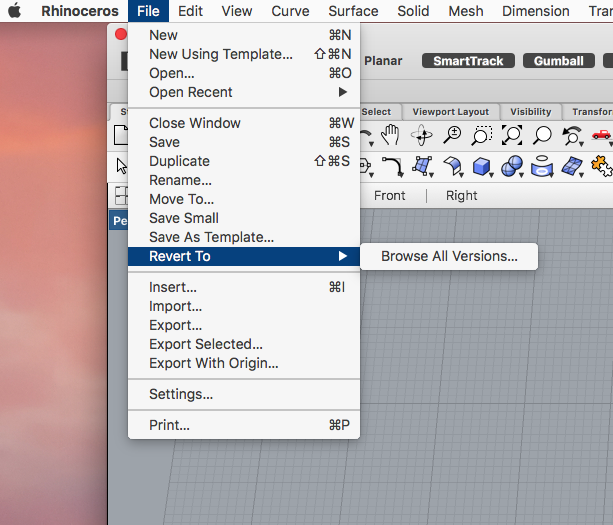The height and width of the screenshot is (525, 613).
Task: Select the Surface from Corner Points tool
Action: 421,166
